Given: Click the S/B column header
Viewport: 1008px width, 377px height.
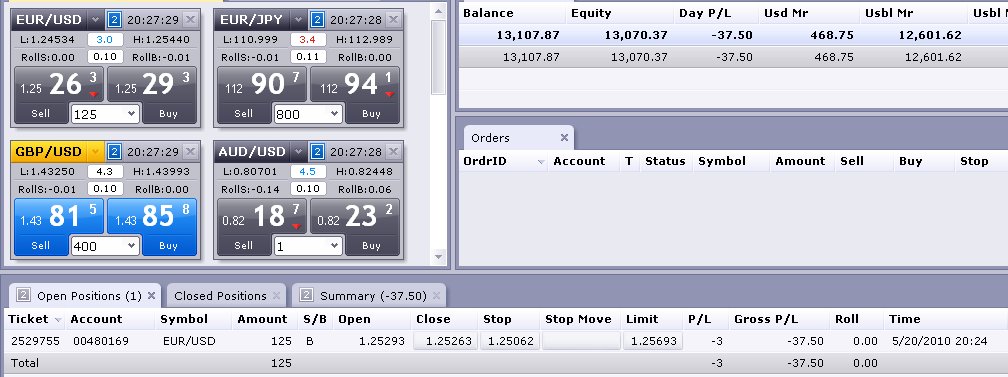Looking at the screenshot, I should (315, 319).
